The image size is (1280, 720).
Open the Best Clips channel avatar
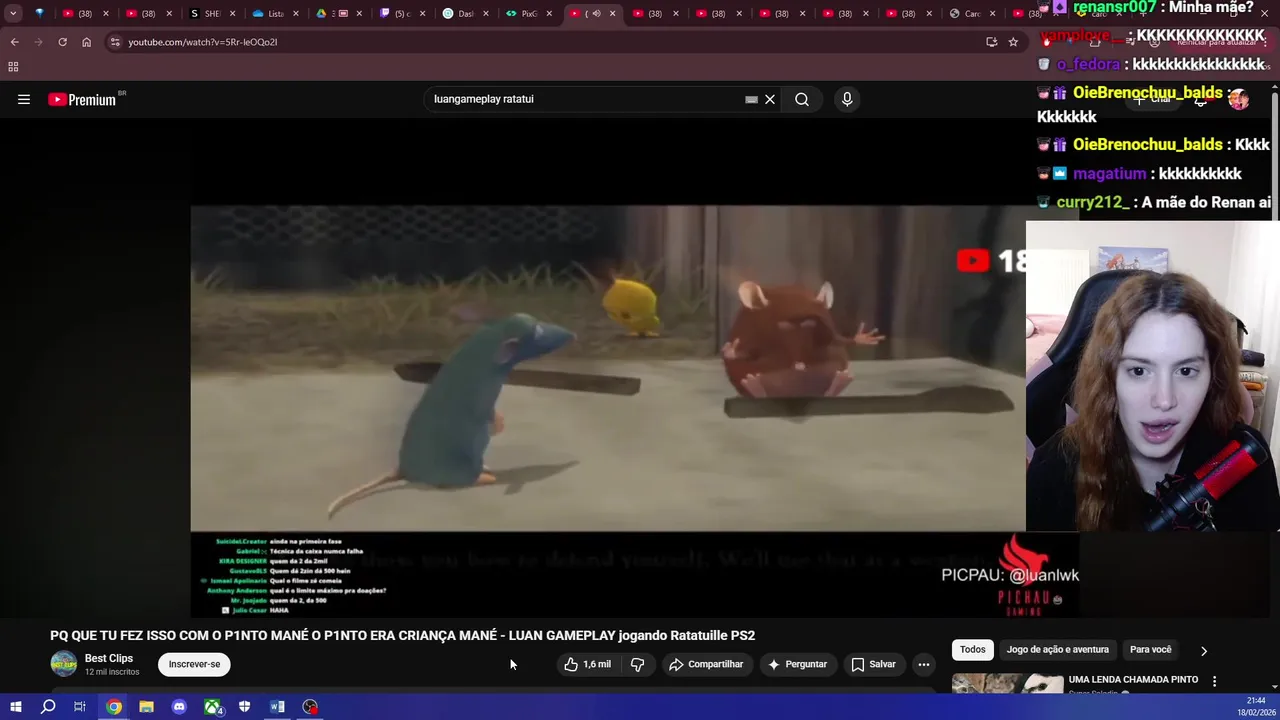tap(63, 664)
